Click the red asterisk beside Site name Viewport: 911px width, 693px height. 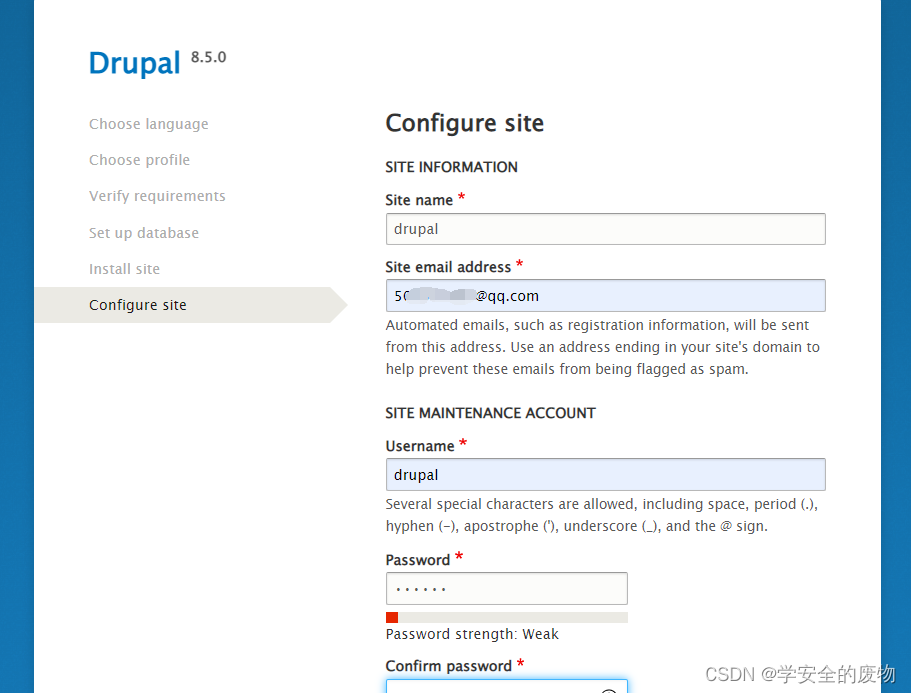click(x=462, y=195)
